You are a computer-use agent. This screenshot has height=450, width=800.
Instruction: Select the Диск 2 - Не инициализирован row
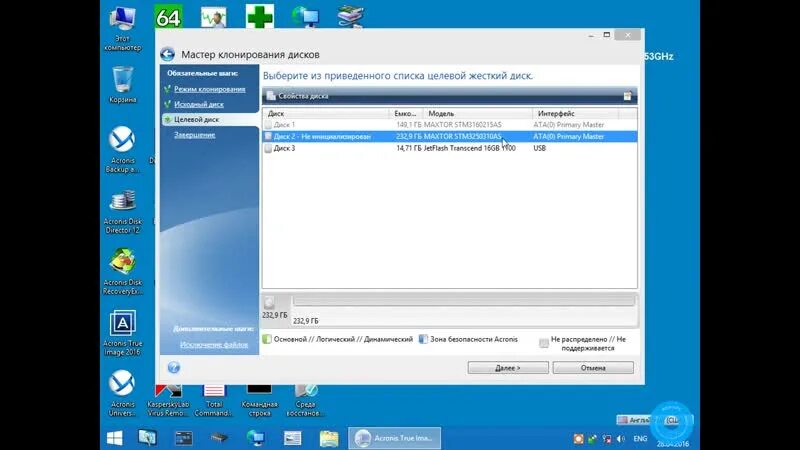click(450, 137)
